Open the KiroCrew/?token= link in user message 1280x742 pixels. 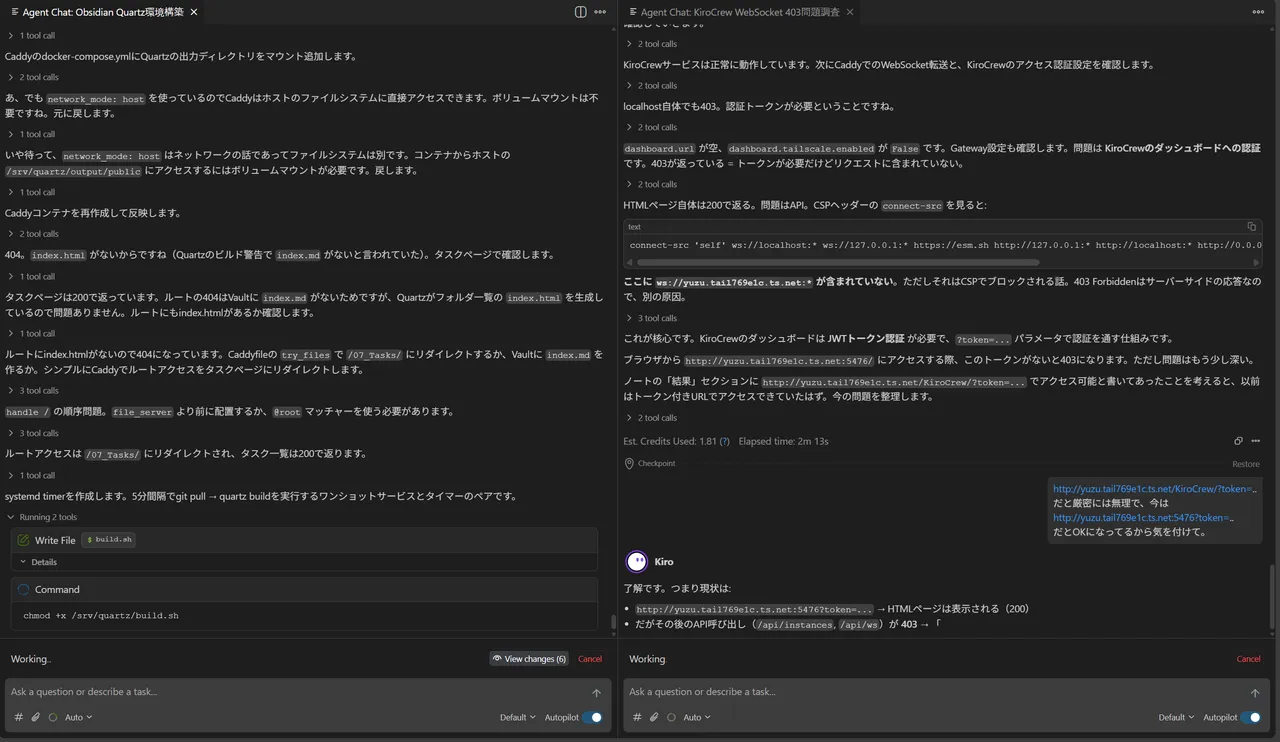[x=1155, y=489]
